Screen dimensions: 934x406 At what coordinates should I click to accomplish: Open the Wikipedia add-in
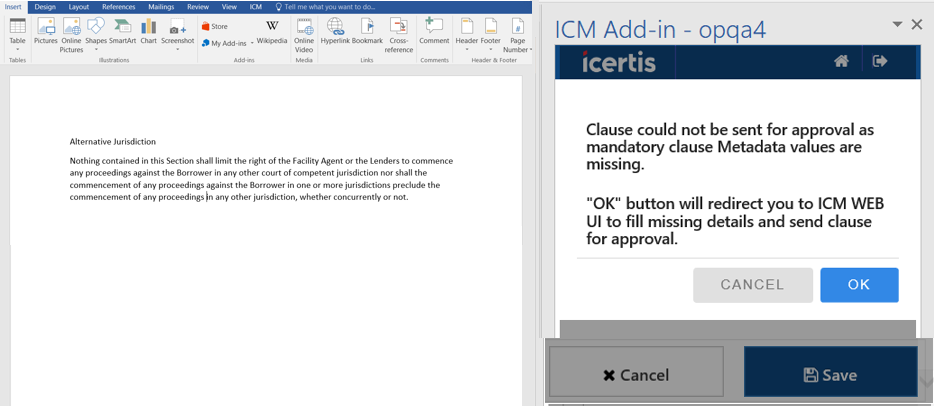point(272,32)
